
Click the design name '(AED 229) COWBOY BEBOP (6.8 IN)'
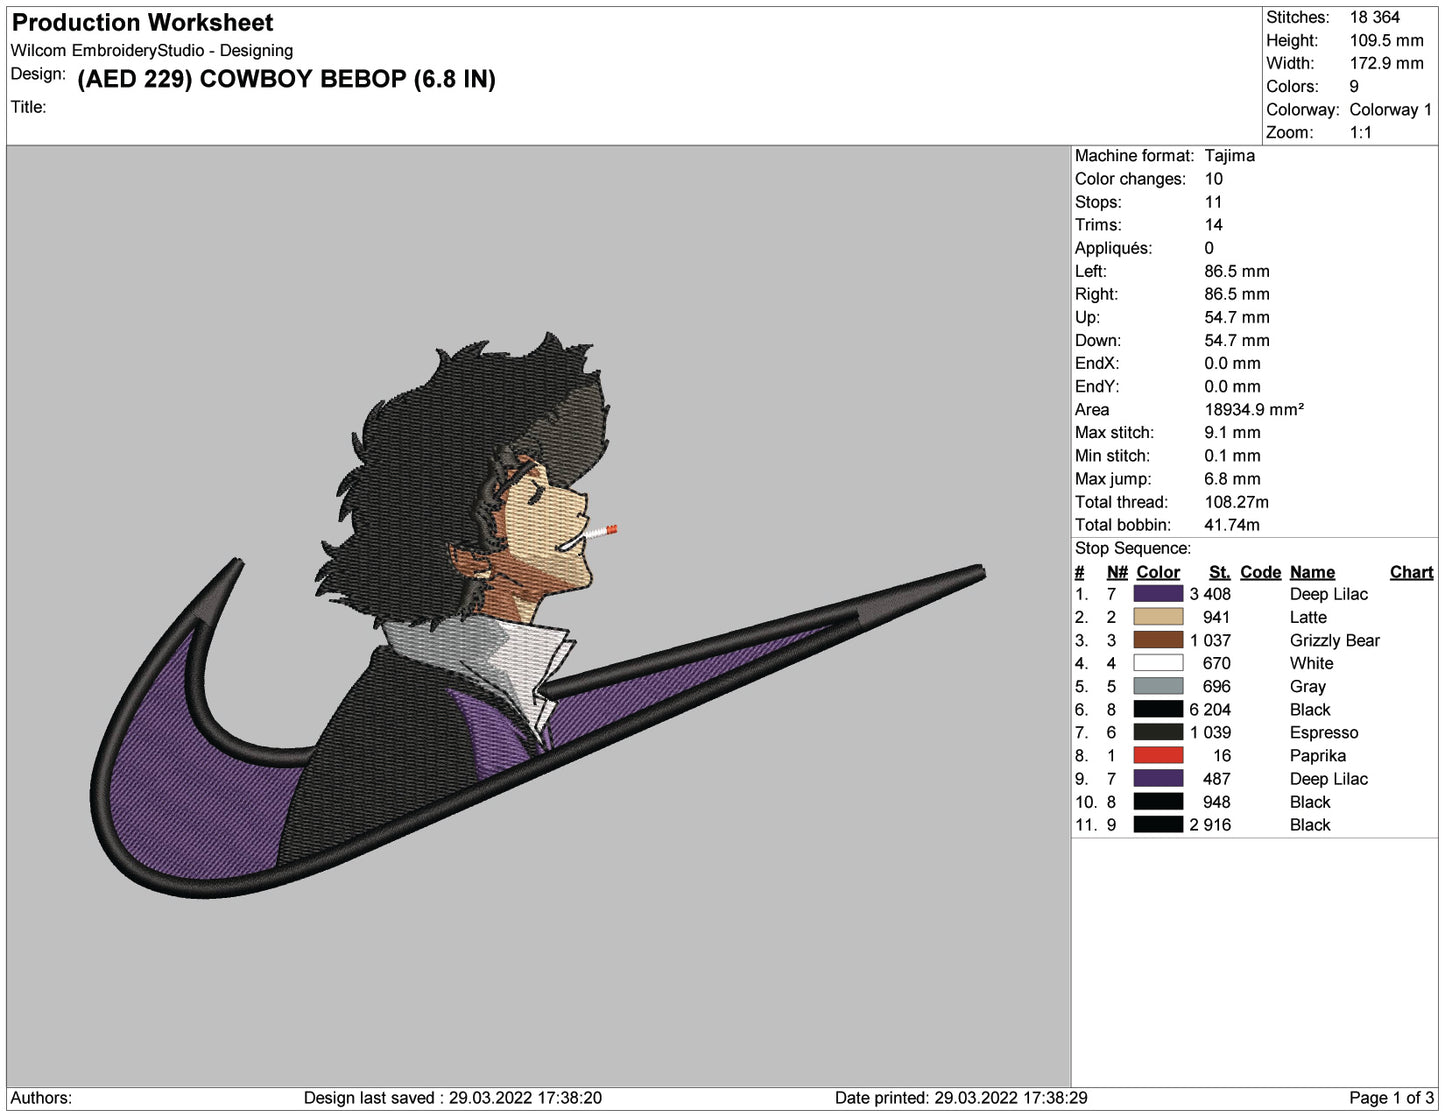tap(286, 79)
